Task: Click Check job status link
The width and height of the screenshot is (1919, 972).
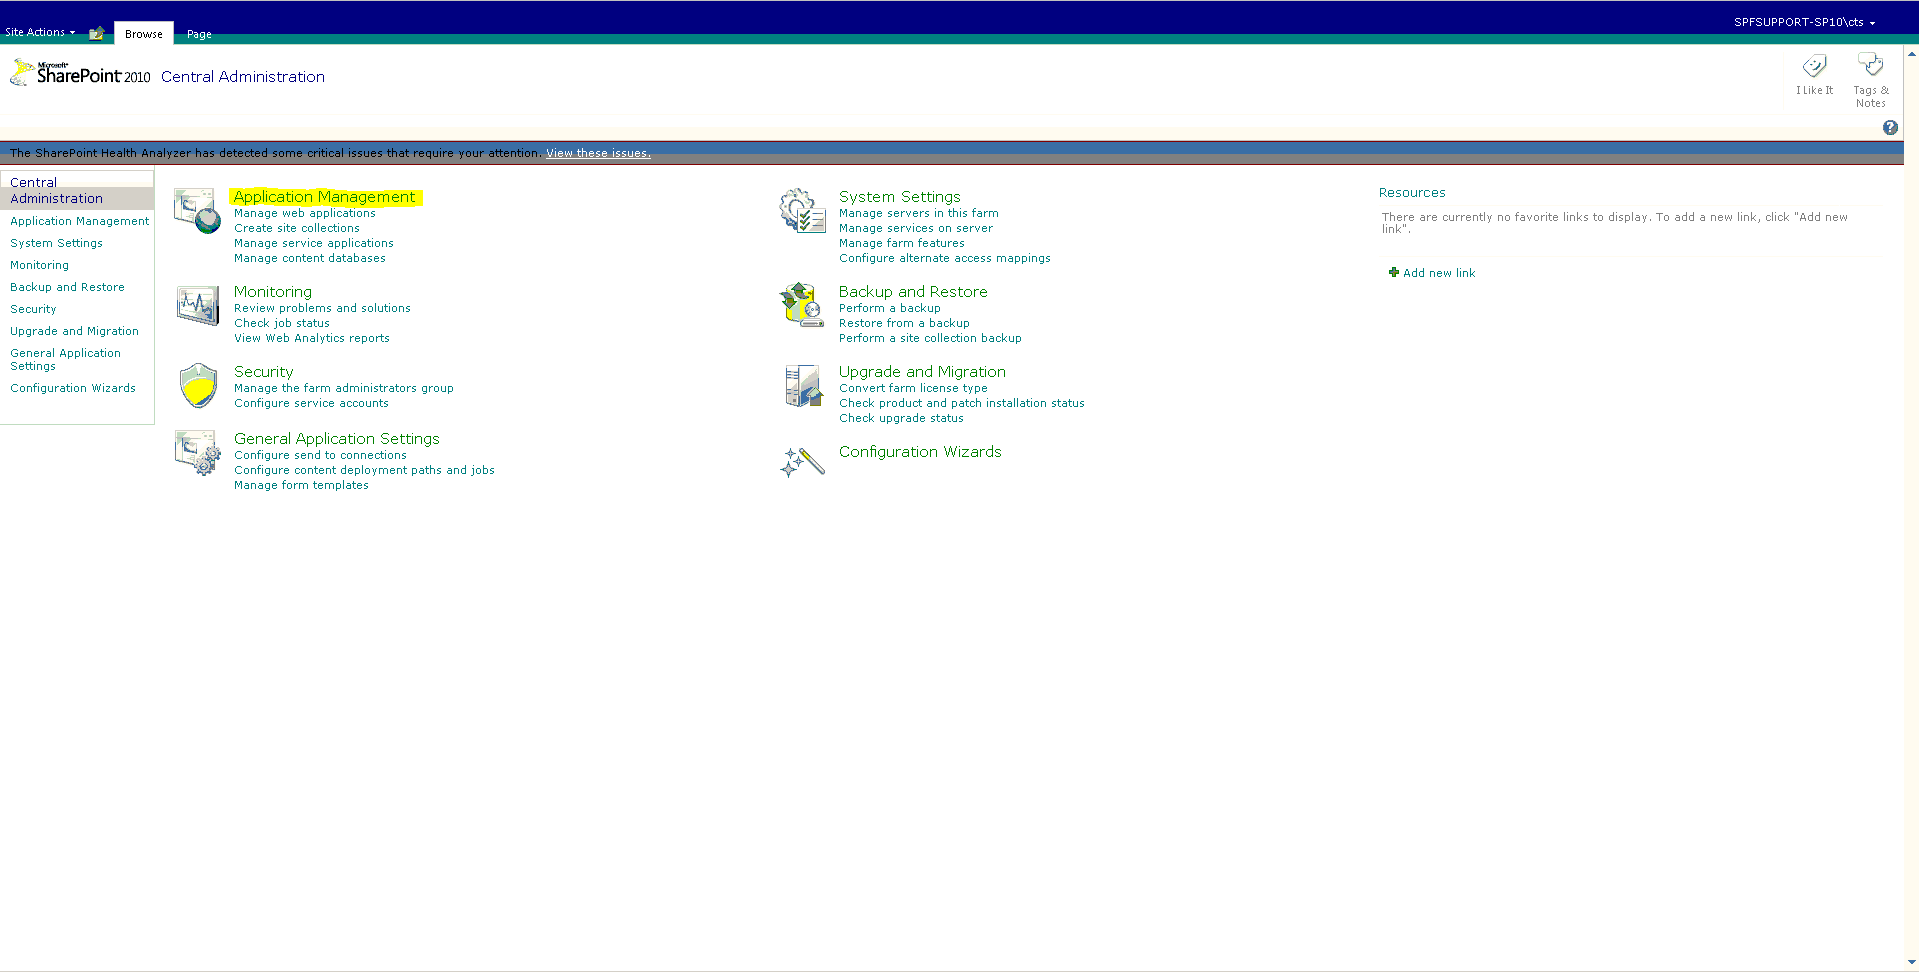Action: 282,323
